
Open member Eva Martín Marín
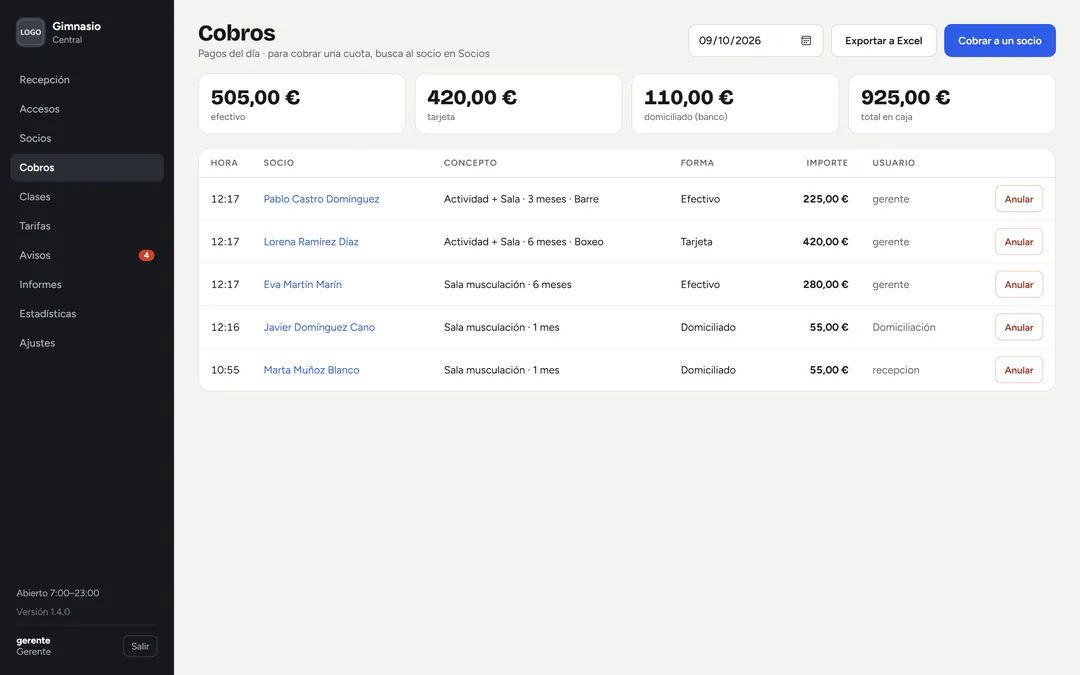click(x=302, y=284)
